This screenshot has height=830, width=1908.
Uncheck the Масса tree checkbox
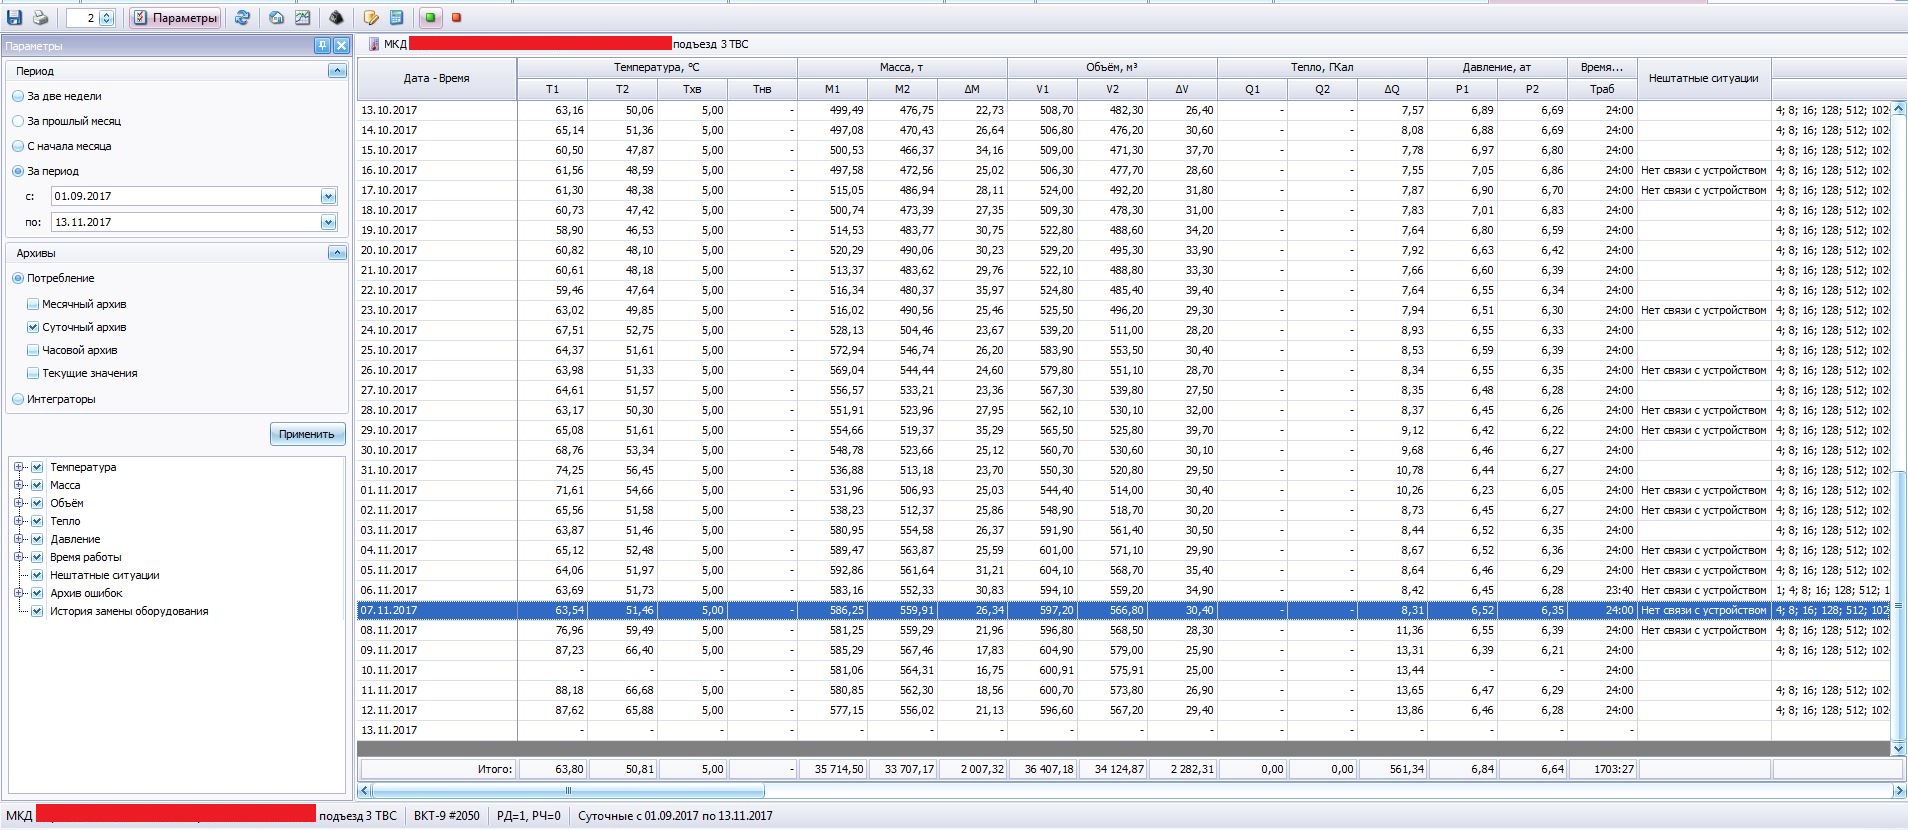pos(37,485)
